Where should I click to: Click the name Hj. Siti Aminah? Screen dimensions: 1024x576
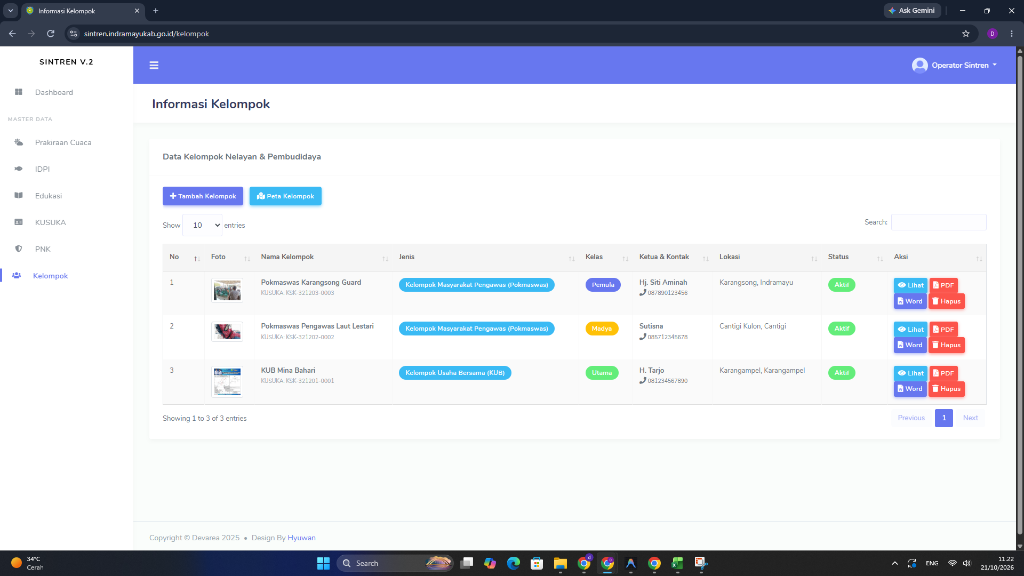pyautogui.click(x=663, y=283)
